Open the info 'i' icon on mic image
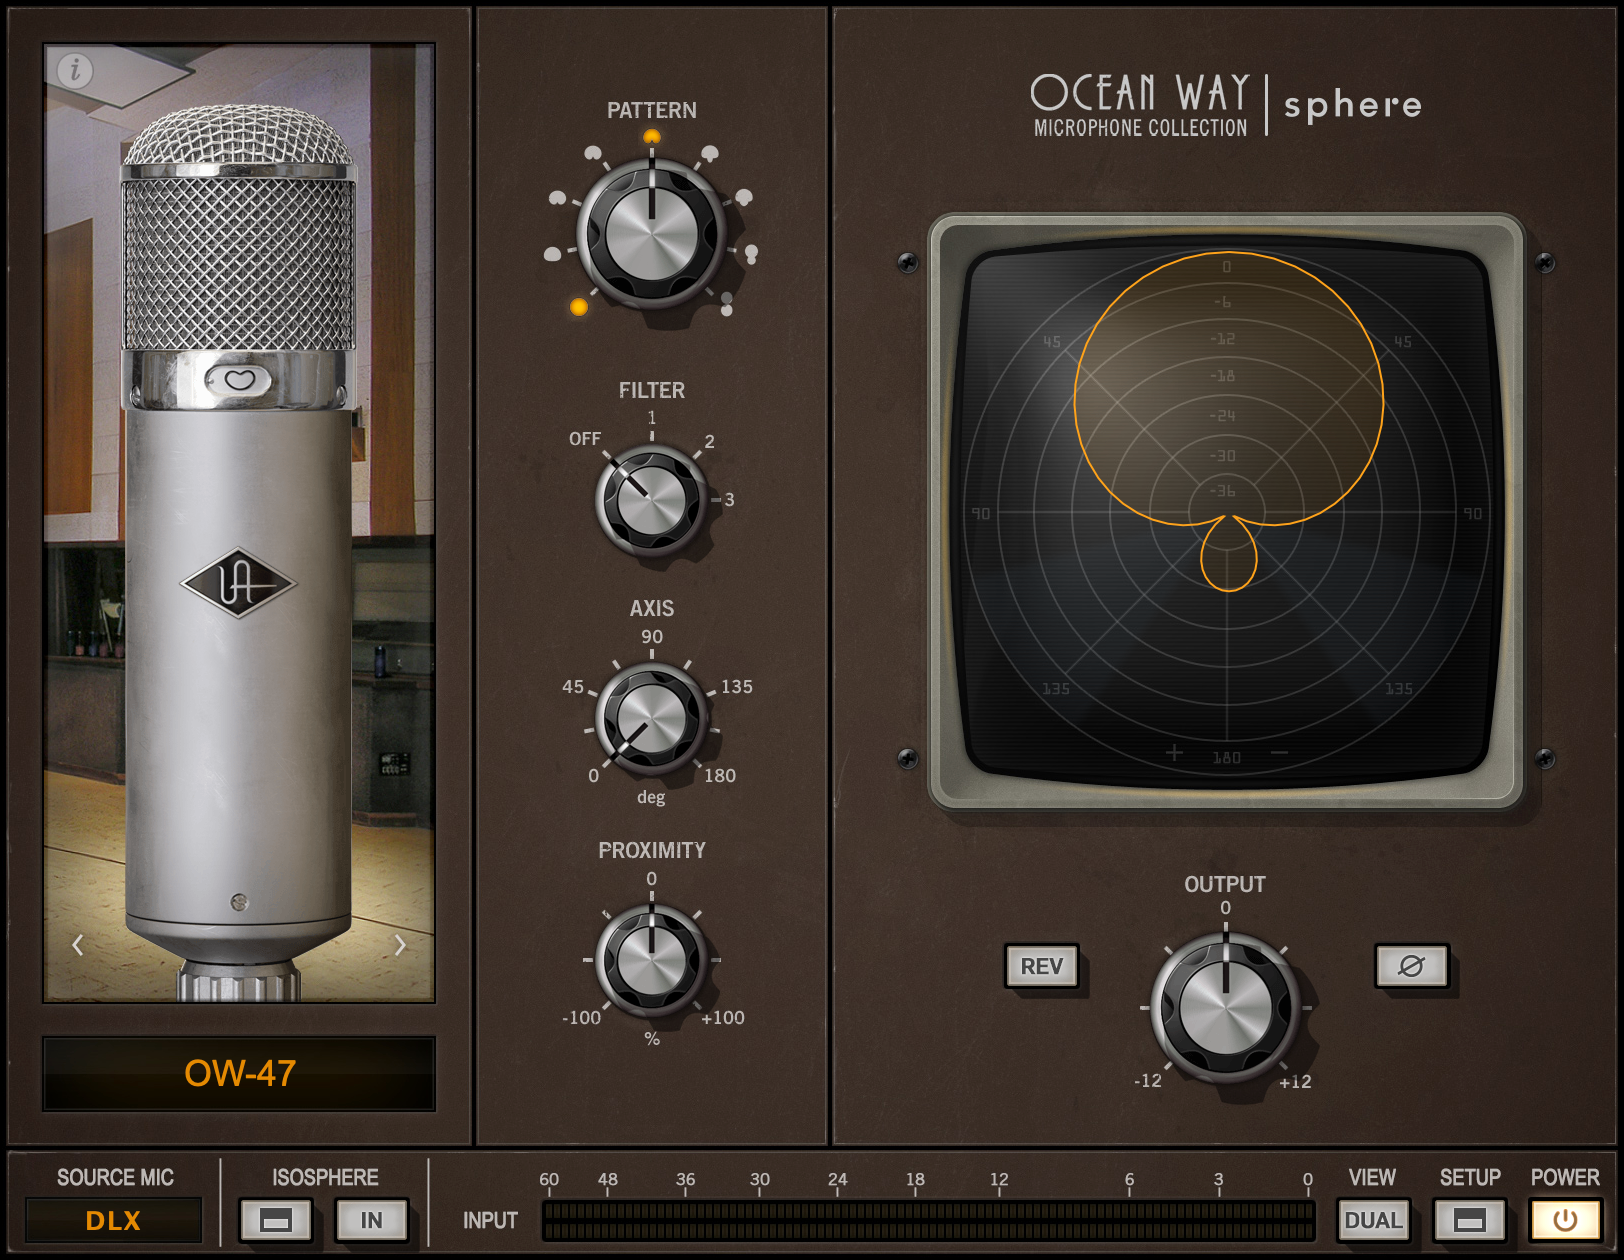The height and width of the screenshot is (1260, 1624). pos(75,70)
